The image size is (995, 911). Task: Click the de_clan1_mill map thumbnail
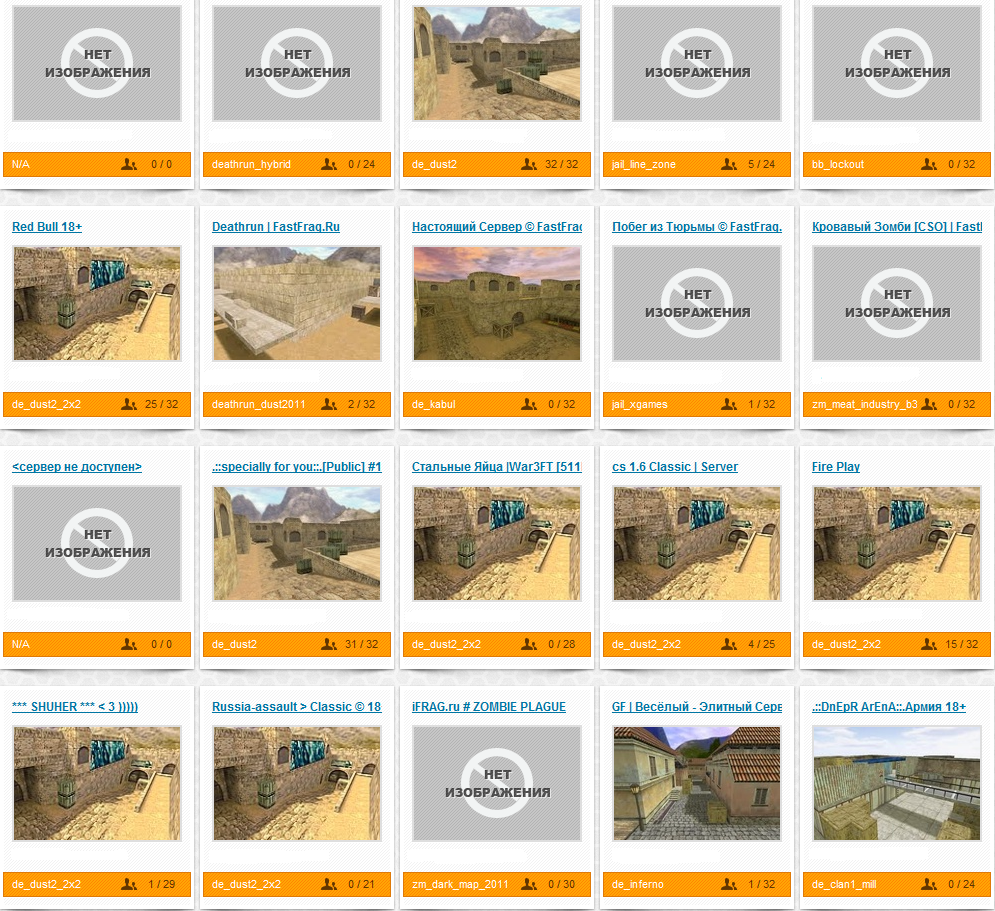(x=897, y=783)
